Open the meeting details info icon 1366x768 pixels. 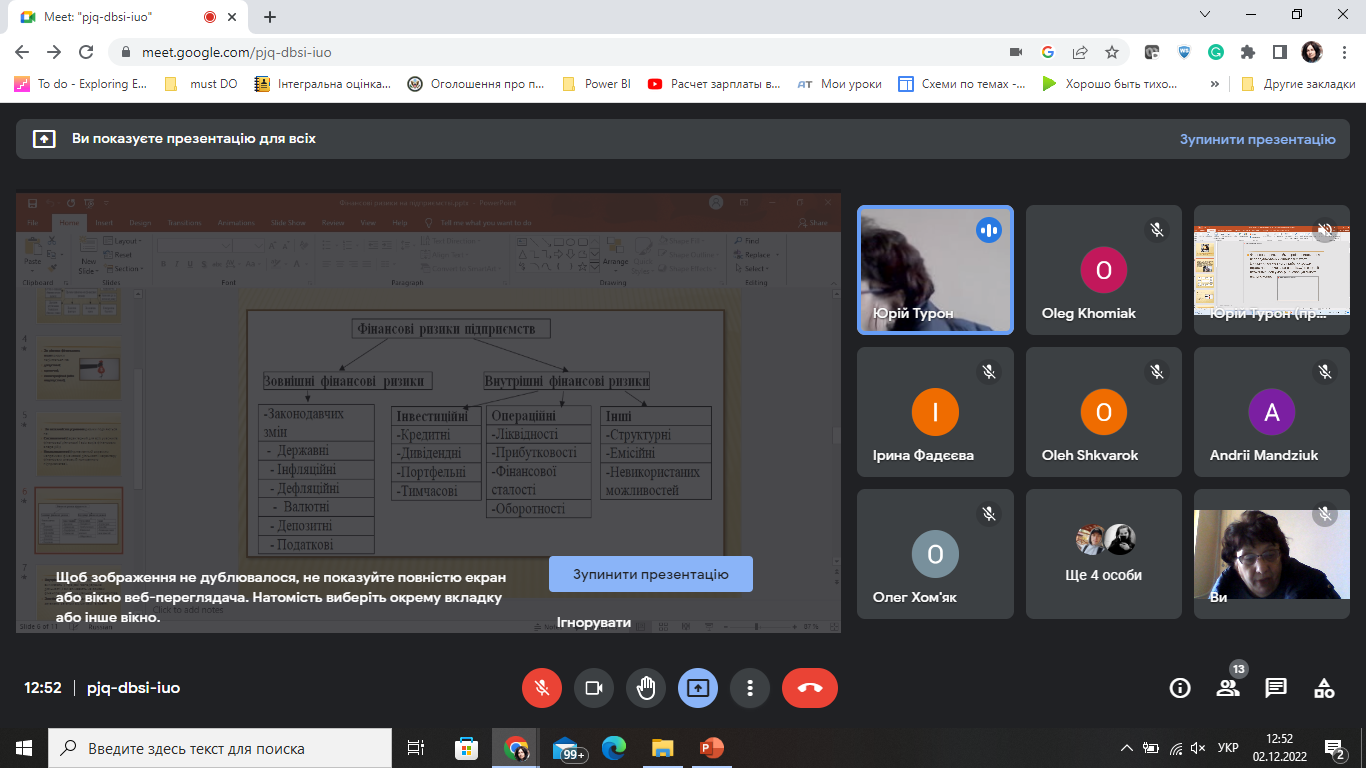pos(1180,688)
